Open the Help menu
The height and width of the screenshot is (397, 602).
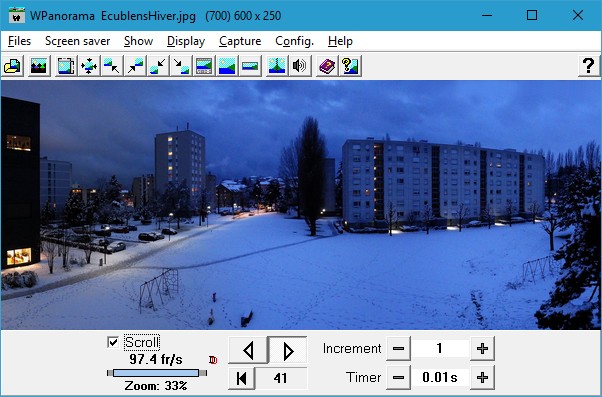click(340, 41)
